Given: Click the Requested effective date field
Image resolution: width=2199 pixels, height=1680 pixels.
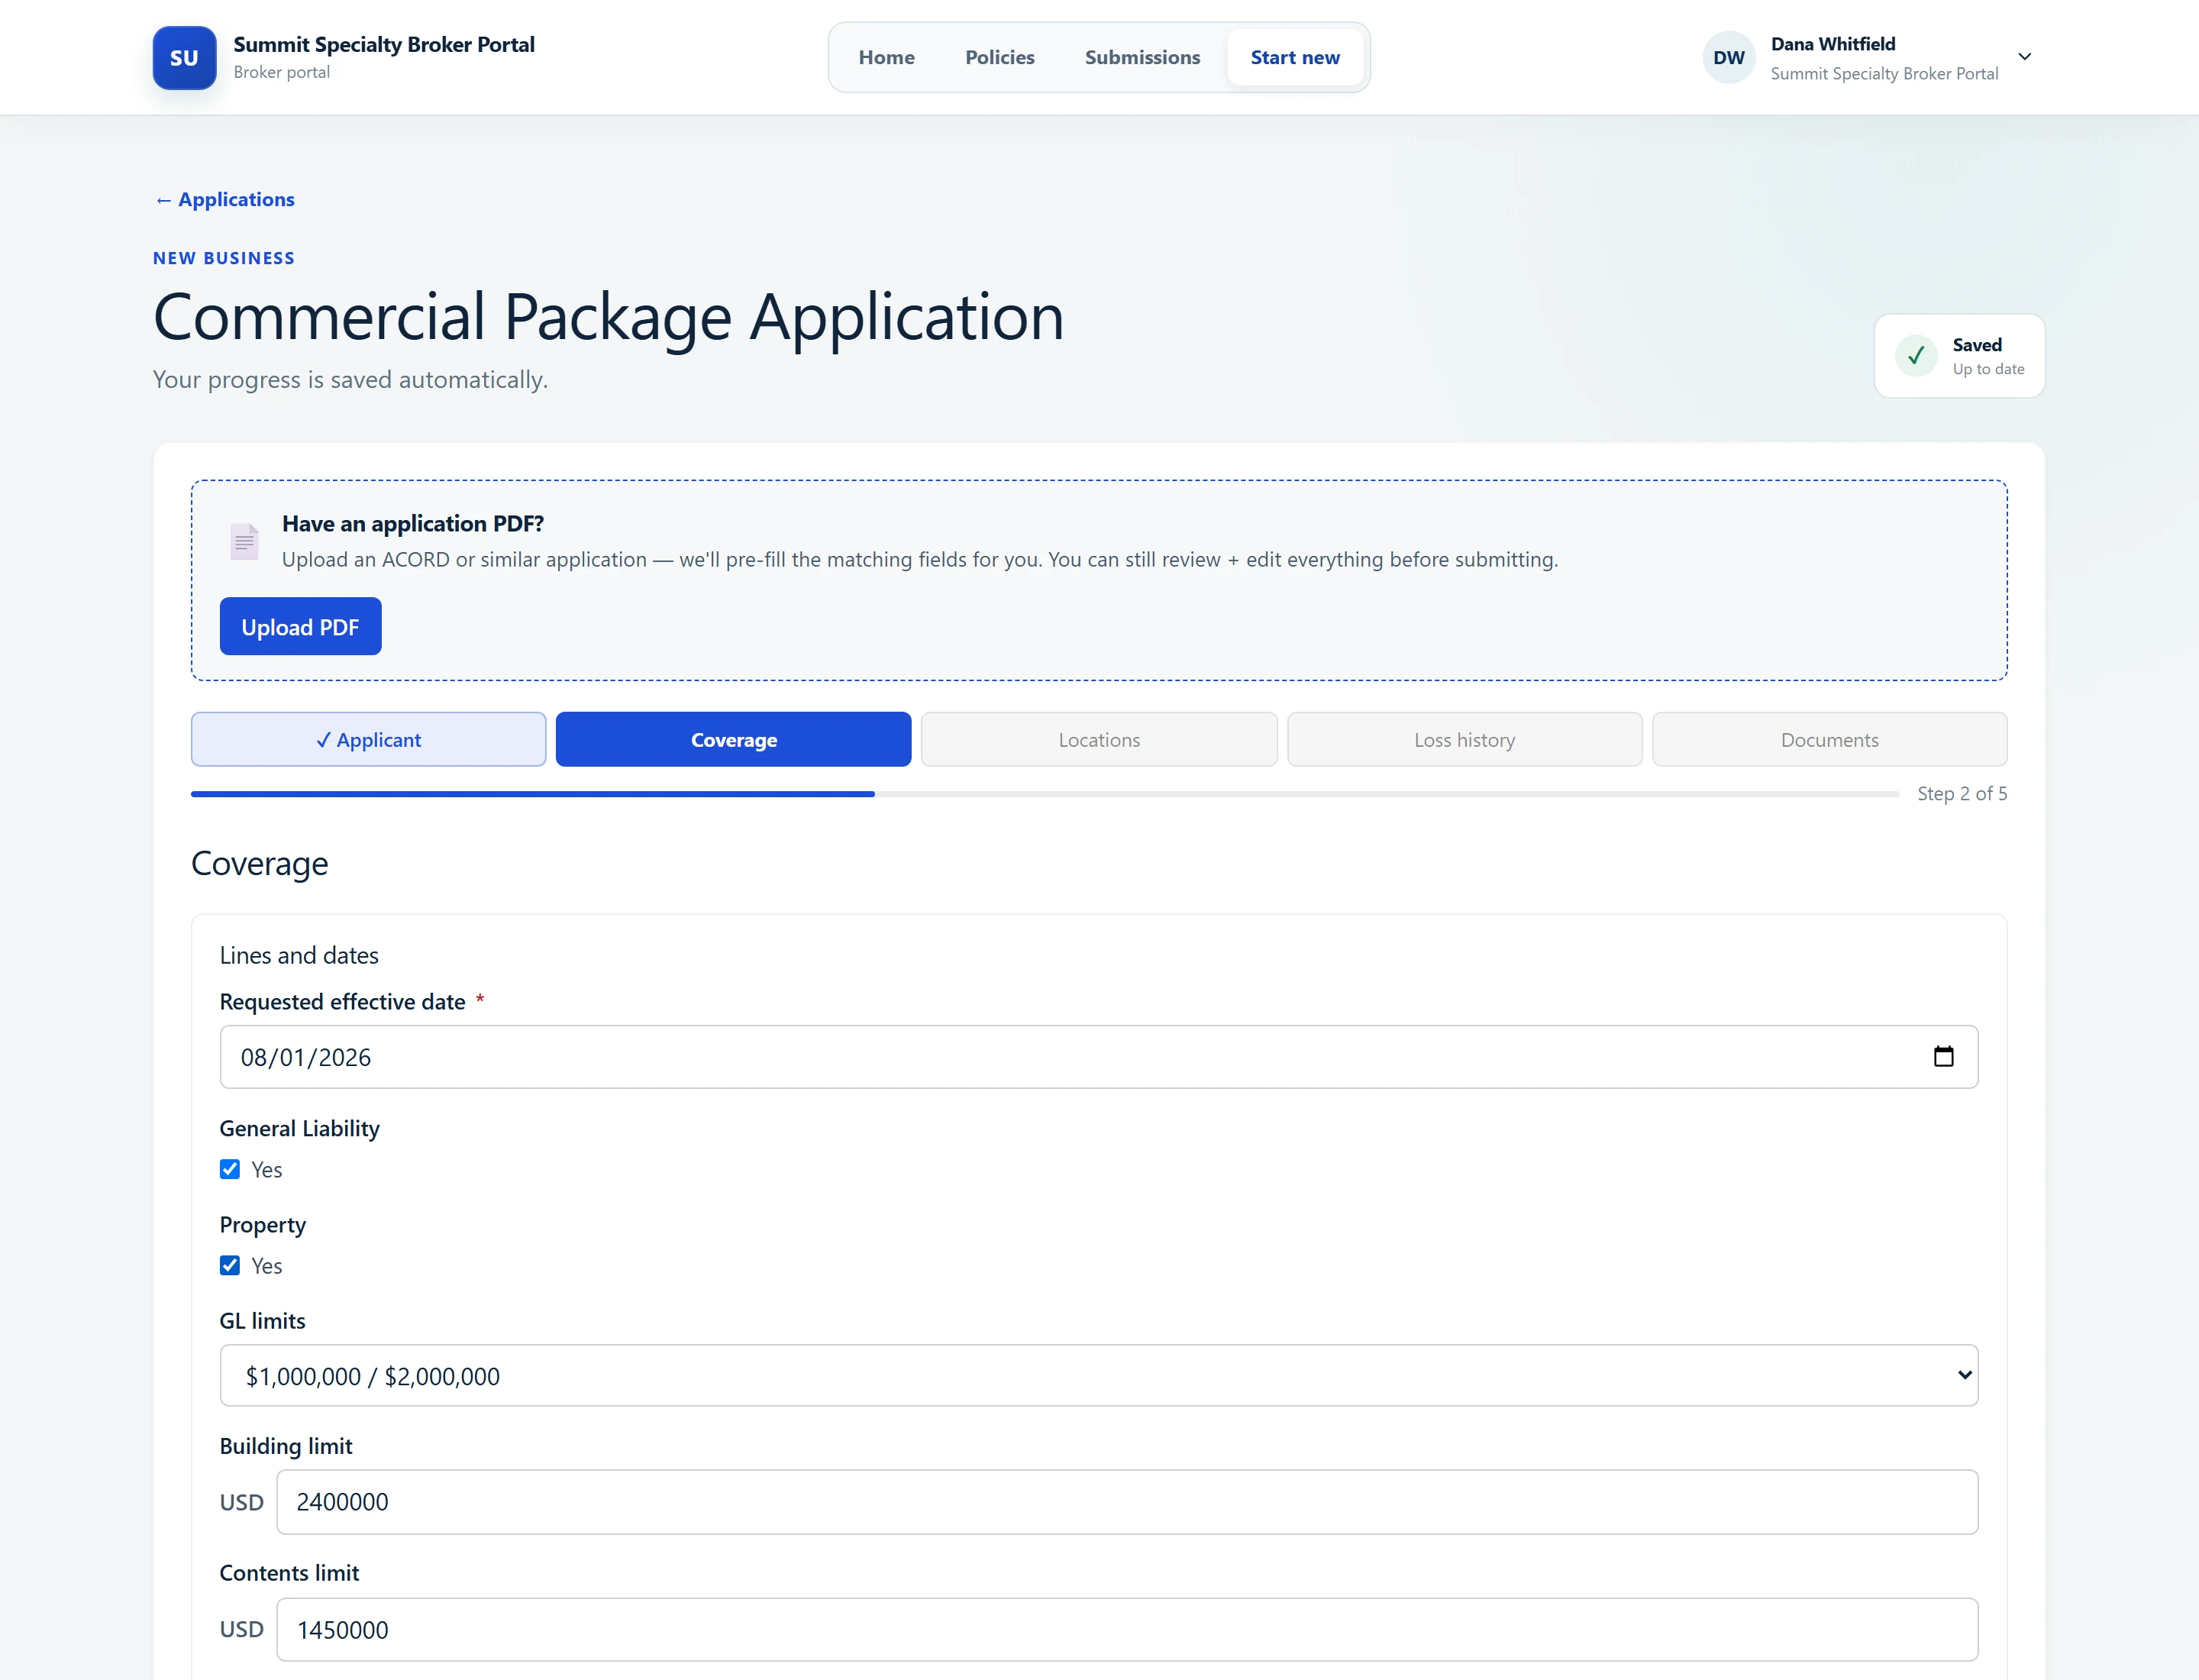Looking at the screenshot, I should pos(1099,1057).
